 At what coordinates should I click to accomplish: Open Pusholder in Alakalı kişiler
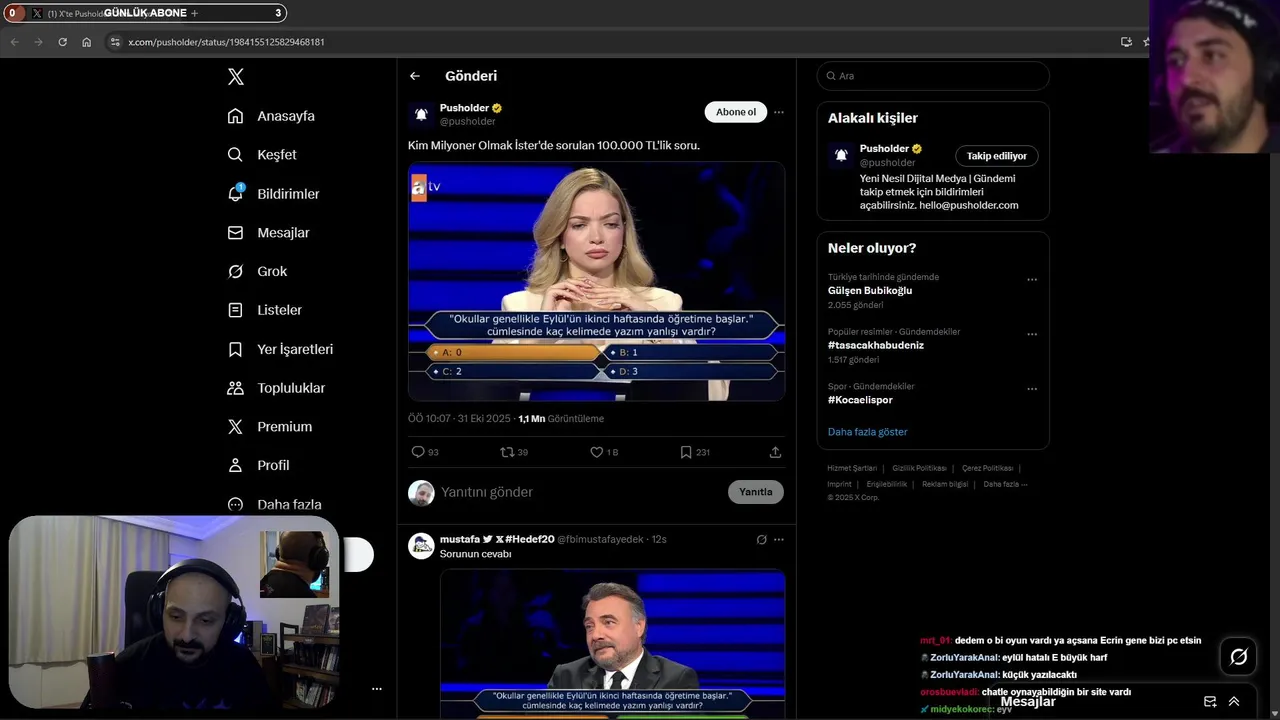click(885, 149)
